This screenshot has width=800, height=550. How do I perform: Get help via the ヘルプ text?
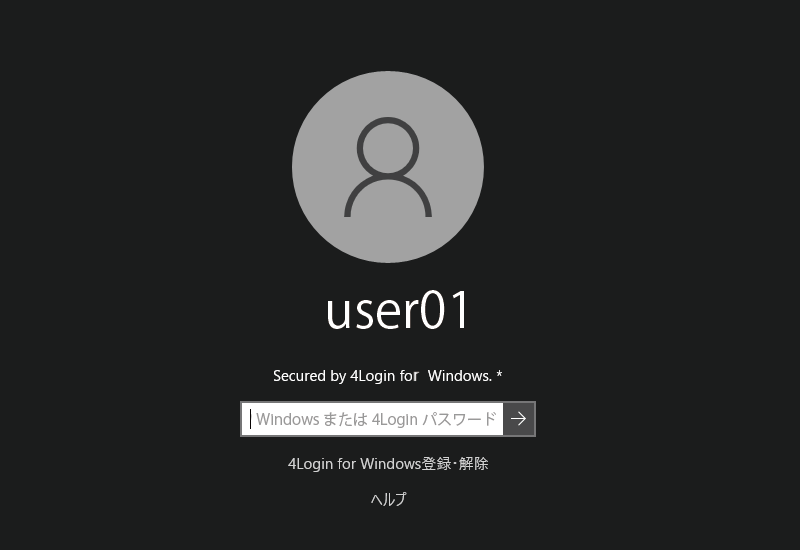pyautogui.click(x=388, y=498)
